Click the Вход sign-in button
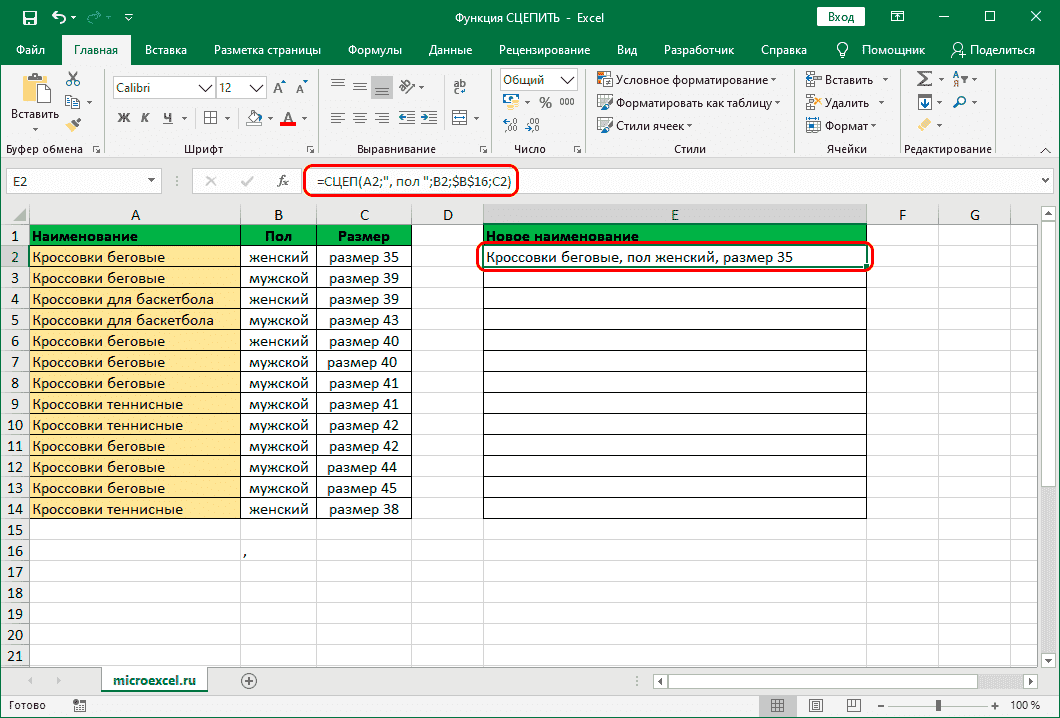 click(x=841, y=17)
